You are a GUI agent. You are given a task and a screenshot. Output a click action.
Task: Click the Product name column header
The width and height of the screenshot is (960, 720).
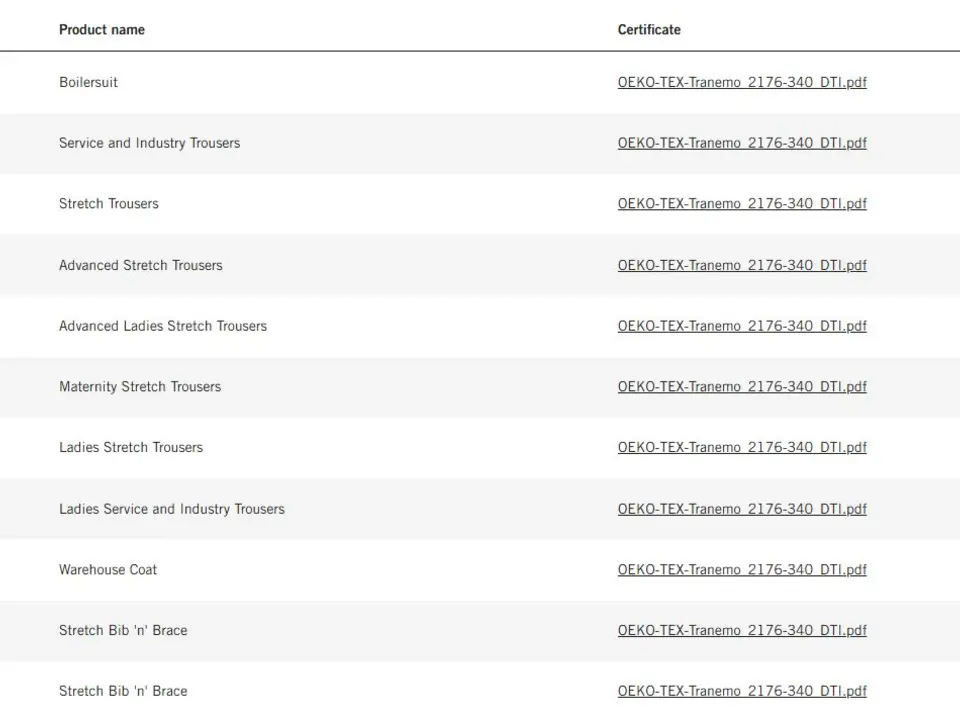tap(102, 29)
